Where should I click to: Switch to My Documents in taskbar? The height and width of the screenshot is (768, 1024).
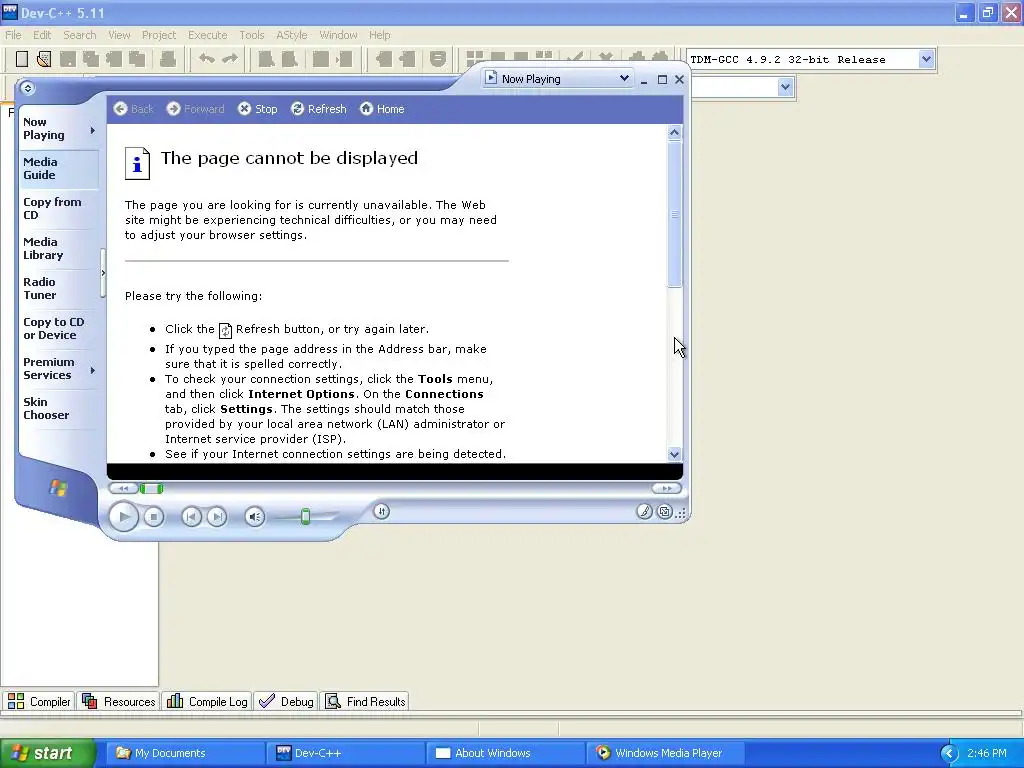click(185, 753)
